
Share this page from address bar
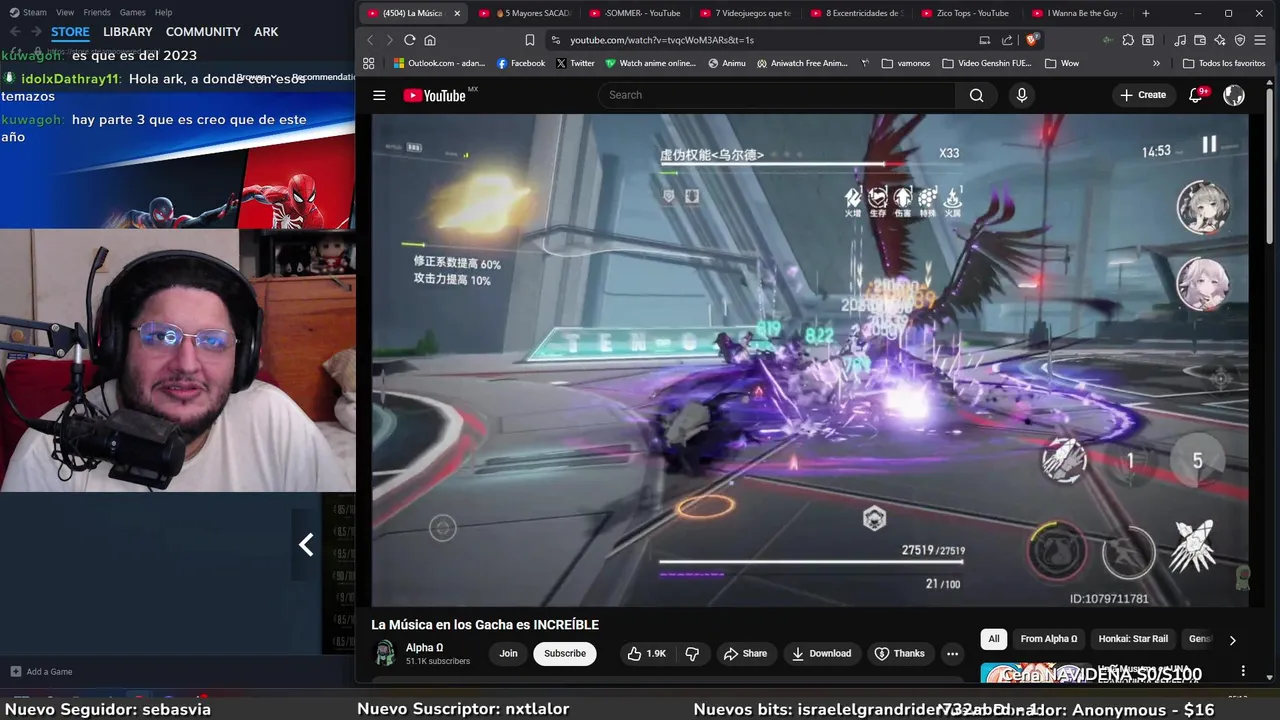point(1007,40)
